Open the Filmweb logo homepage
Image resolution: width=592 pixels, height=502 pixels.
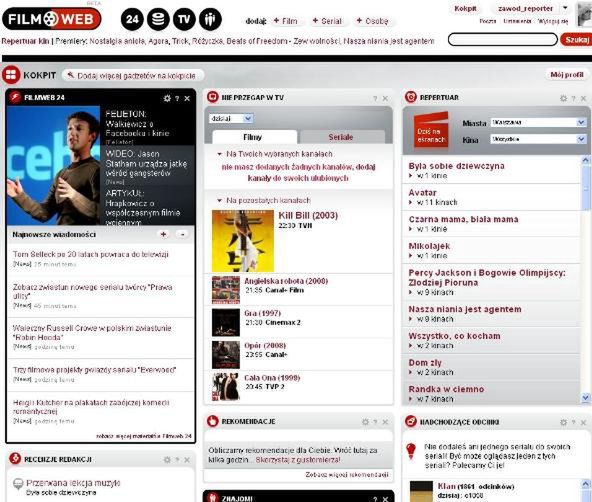(52, 18)
